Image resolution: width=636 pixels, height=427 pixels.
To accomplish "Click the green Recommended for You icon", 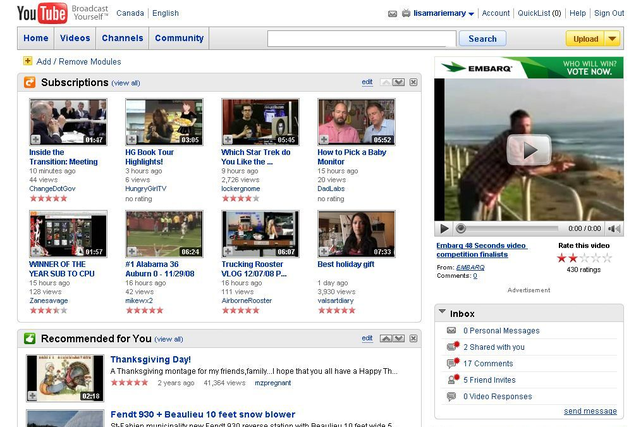I will click(x=30, y=339).
